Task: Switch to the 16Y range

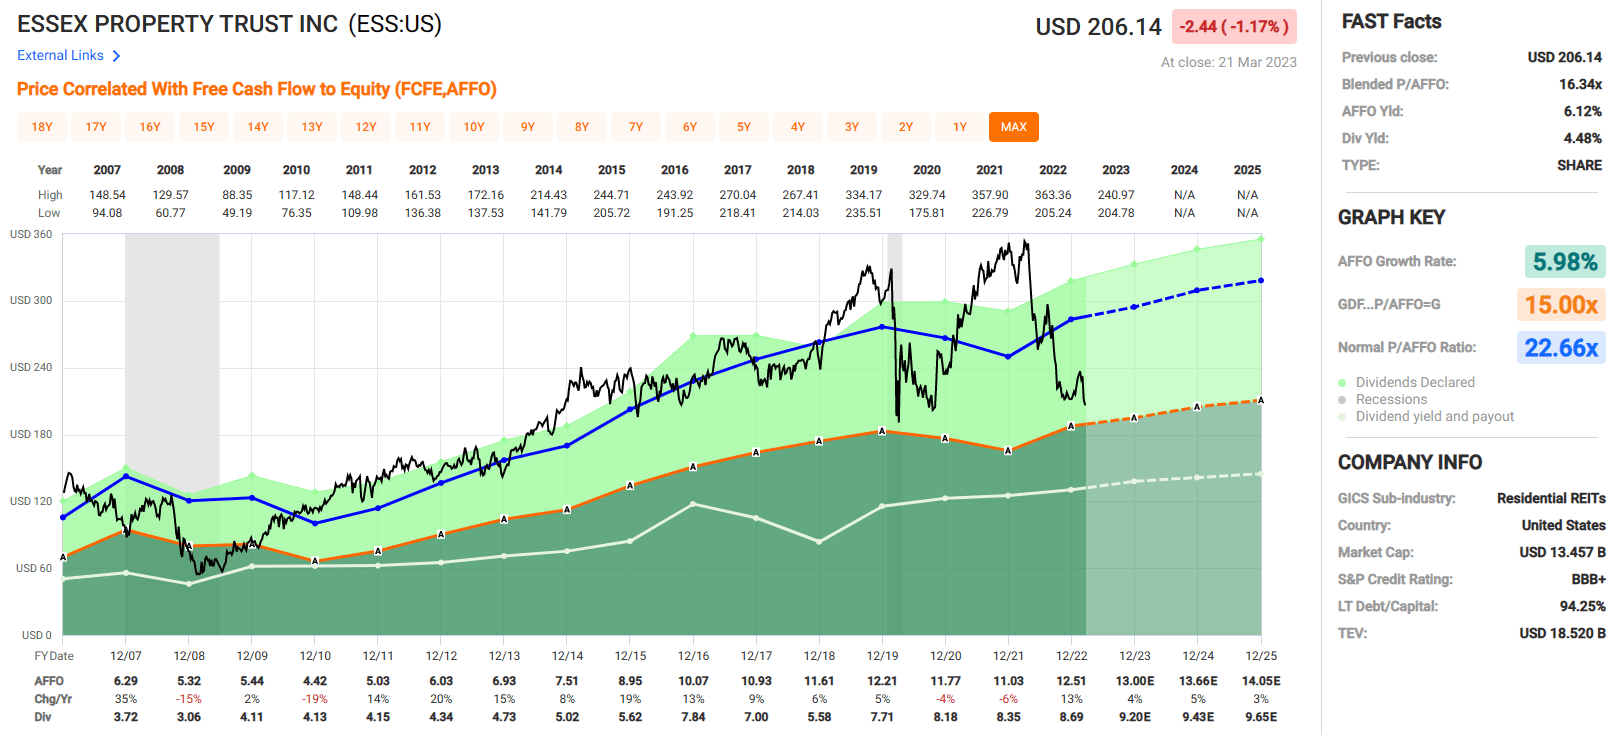Action: coord(150,127)
